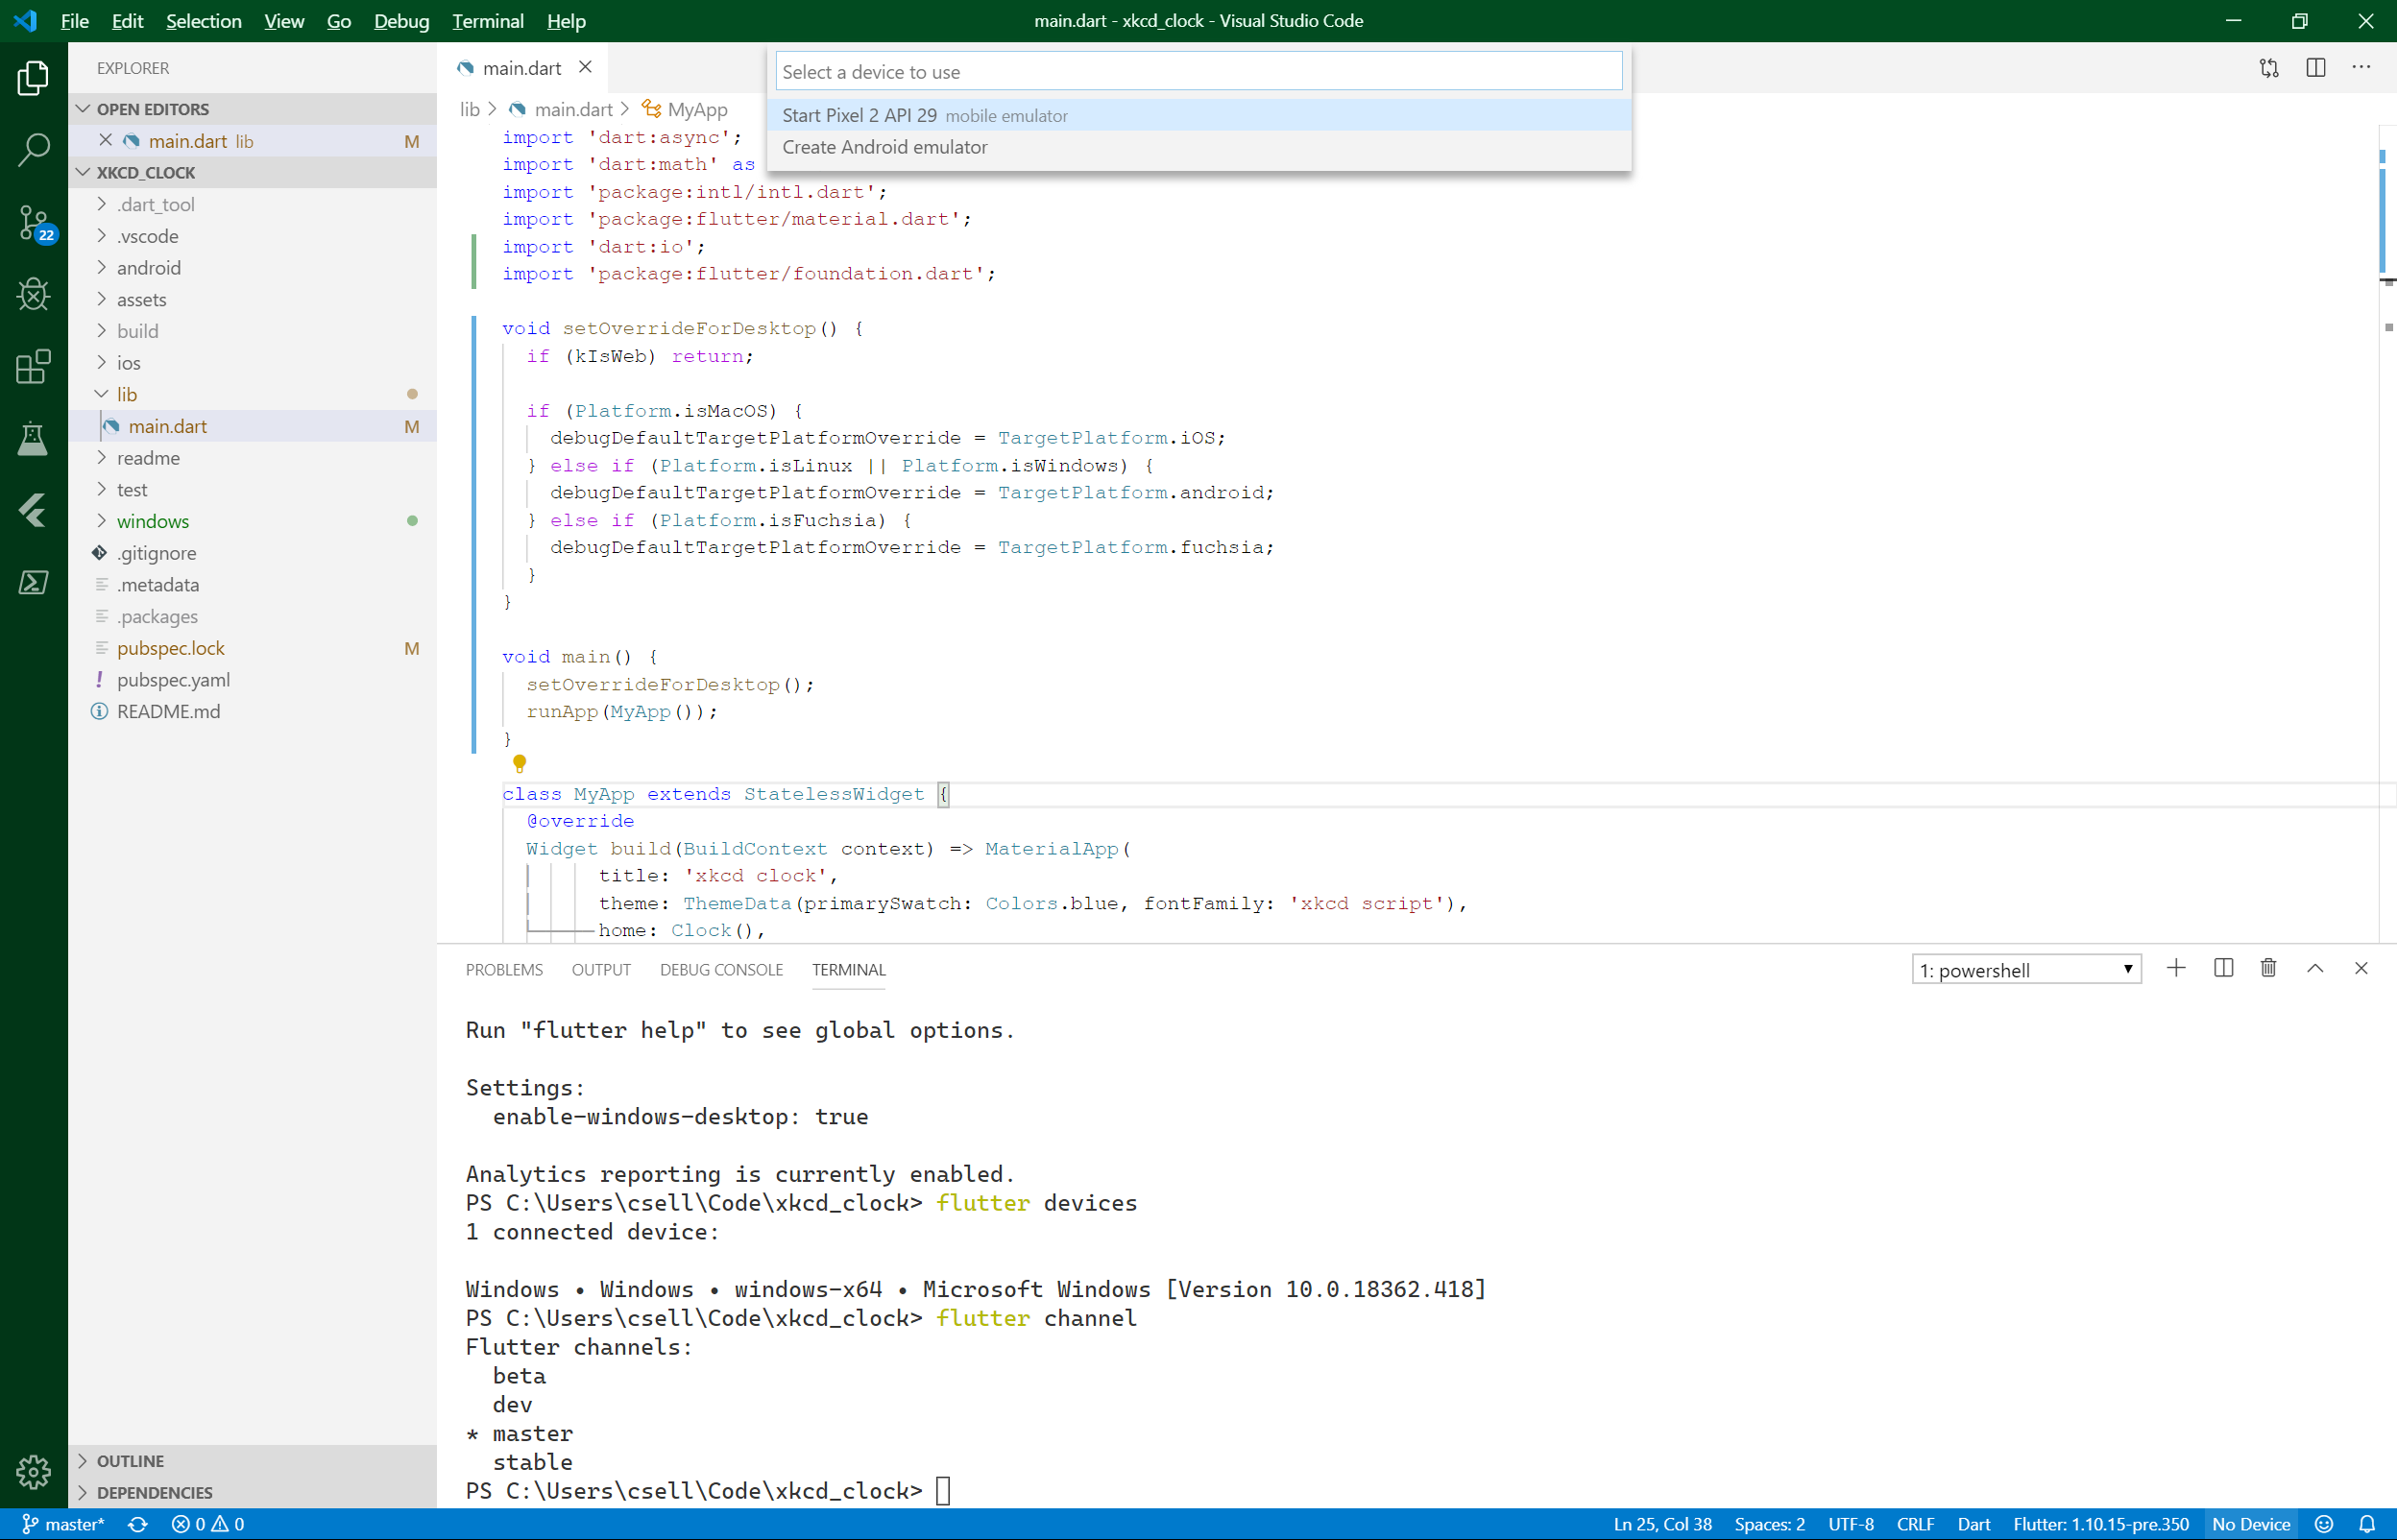Open the Debug menu
This screenshot has height=1540, width=2397.
click(x=400, y=20)
